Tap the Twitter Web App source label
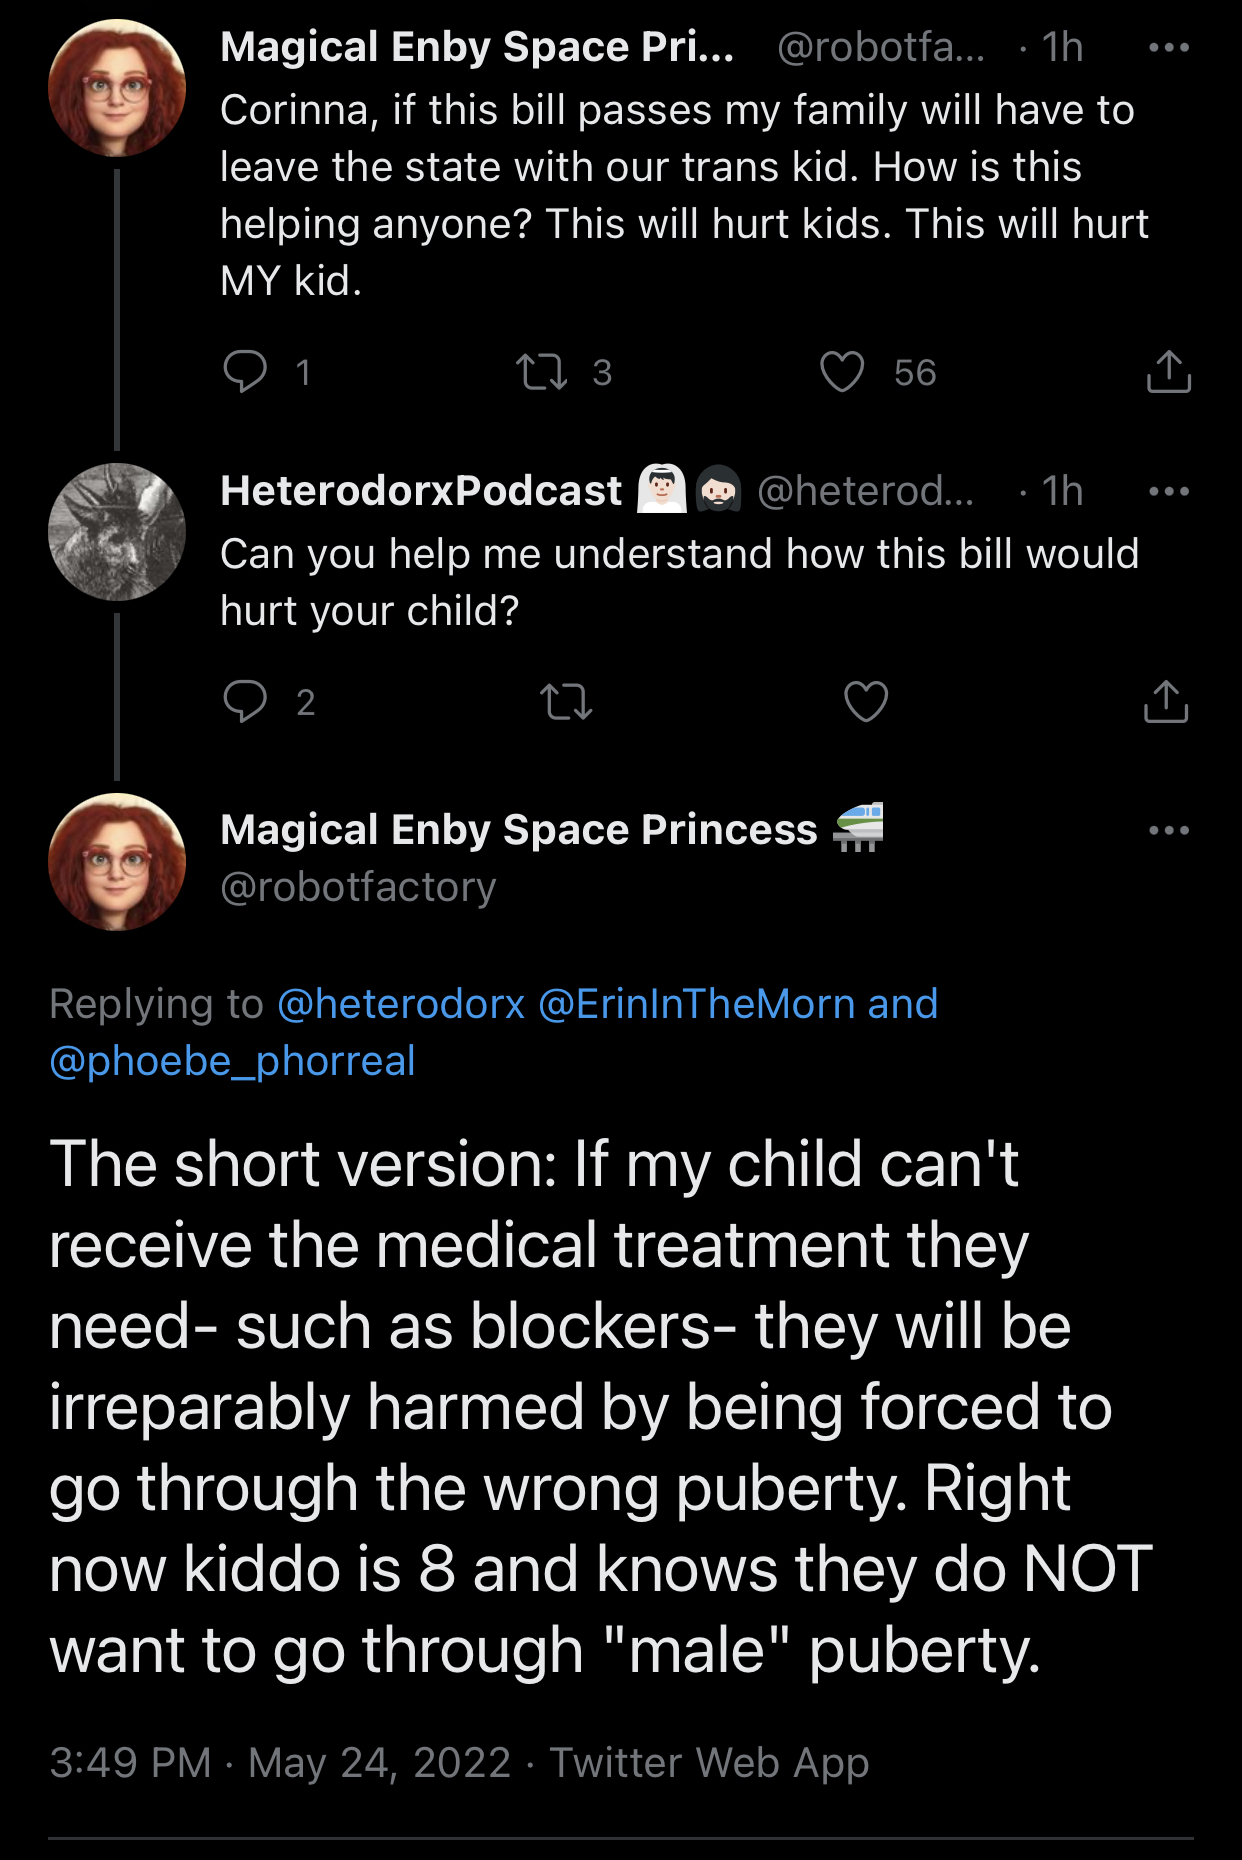Screen dimensions: 1242x1860 pyautogui.click(x=709, y=1762)
